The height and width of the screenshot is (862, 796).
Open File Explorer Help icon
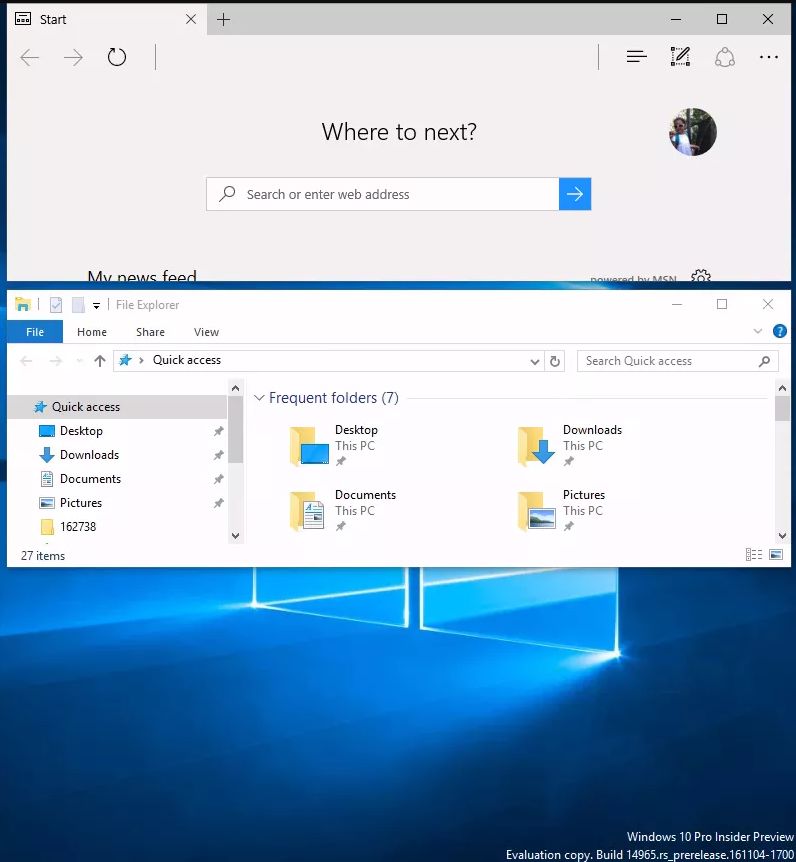pyautogui.click(x=780, y=331)
